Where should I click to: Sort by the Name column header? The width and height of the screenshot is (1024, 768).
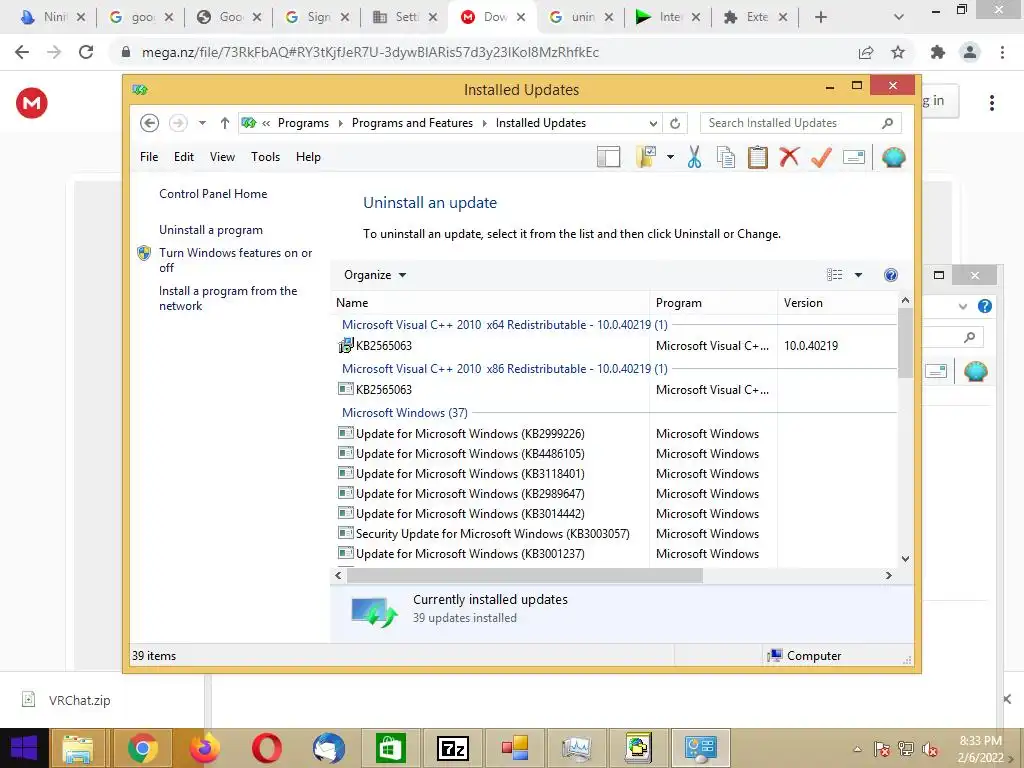(490, 303)
